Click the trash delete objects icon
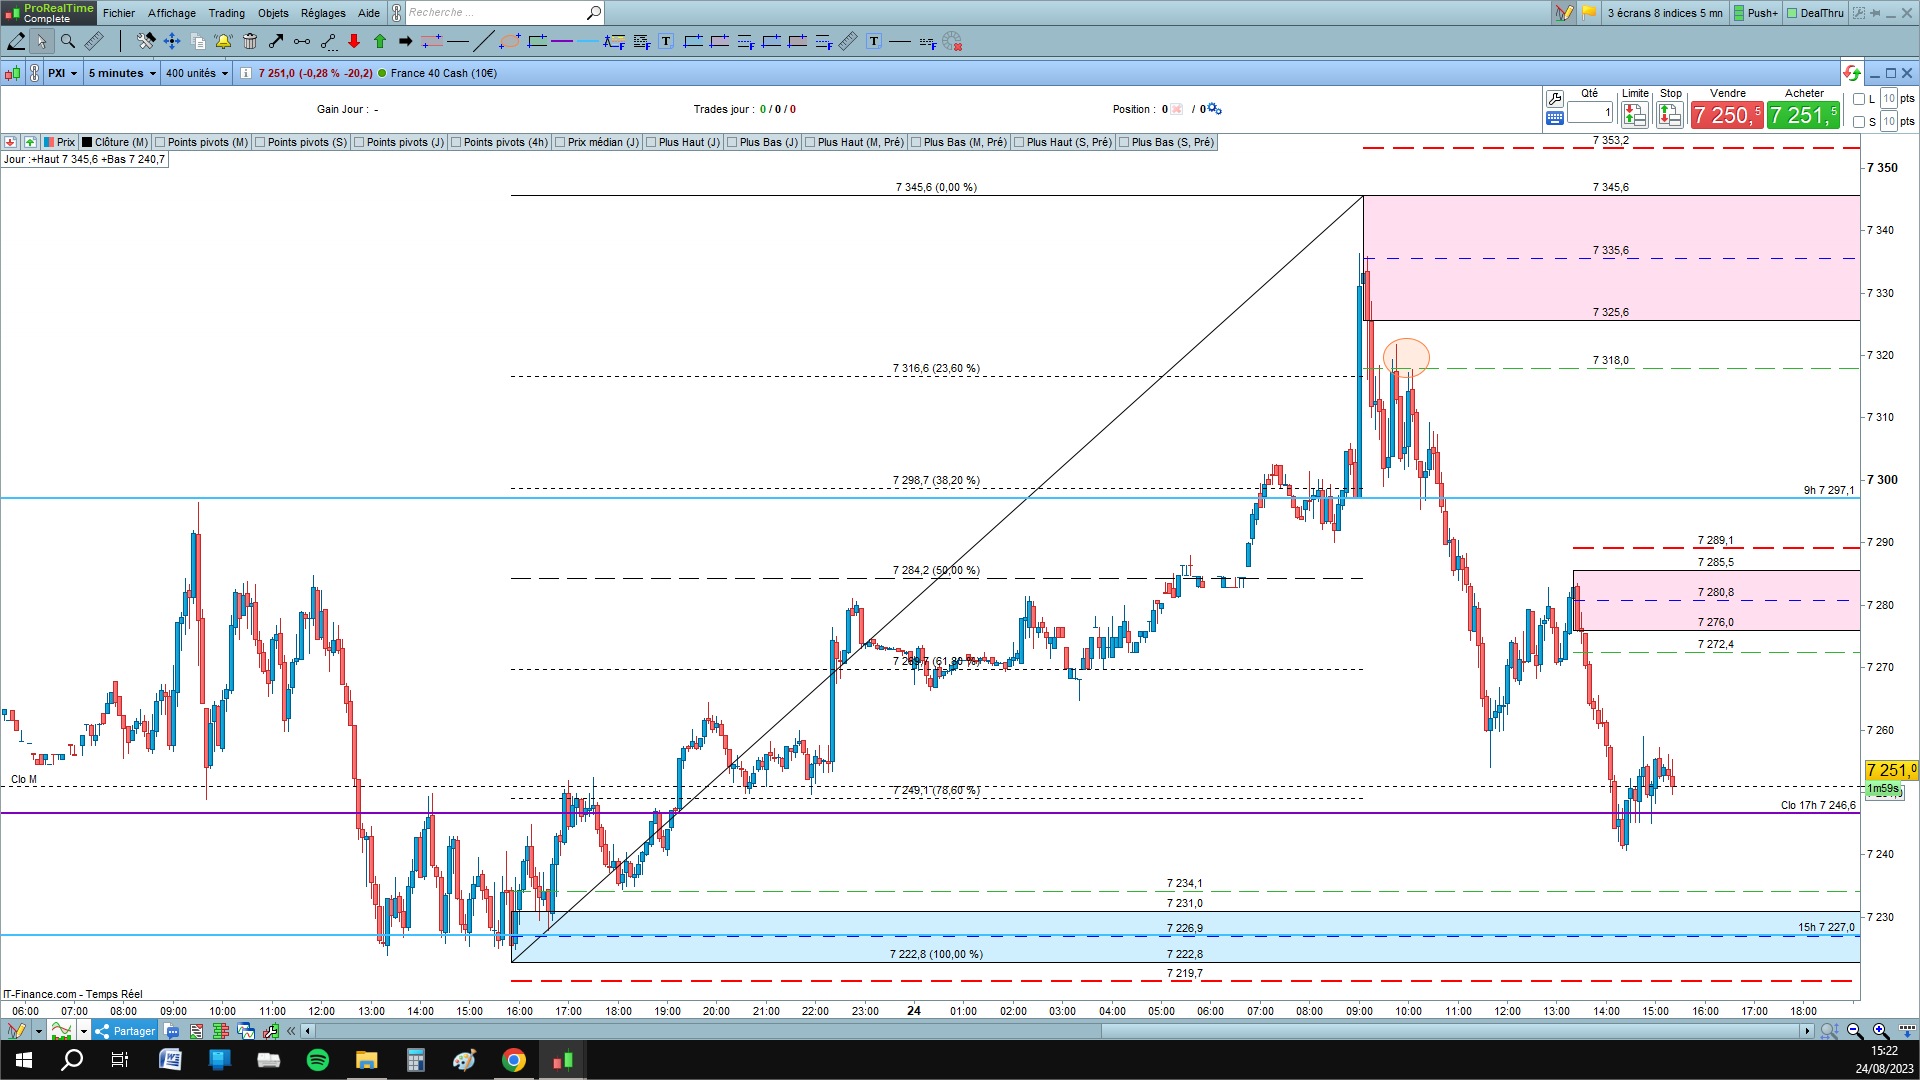The image size is (1920, 1080). (250, 41)
